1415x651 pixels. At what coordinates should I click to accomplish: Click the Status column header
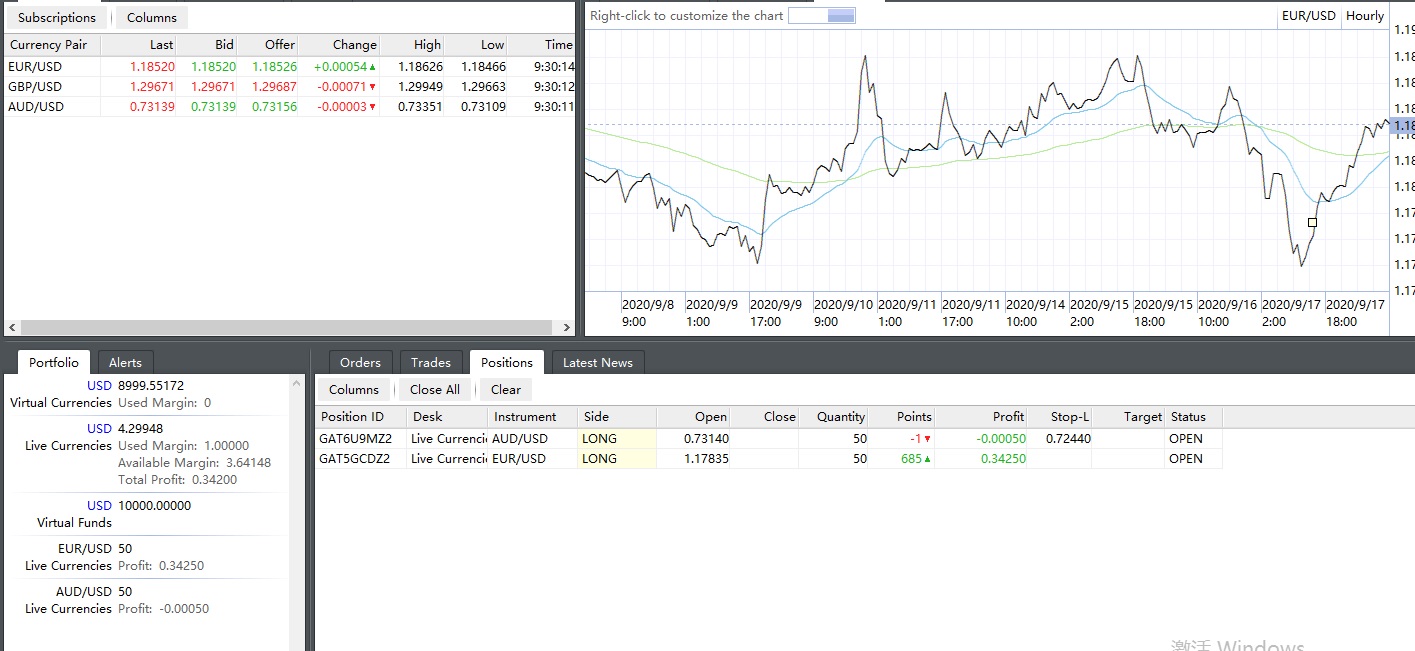coord(1193,417)
